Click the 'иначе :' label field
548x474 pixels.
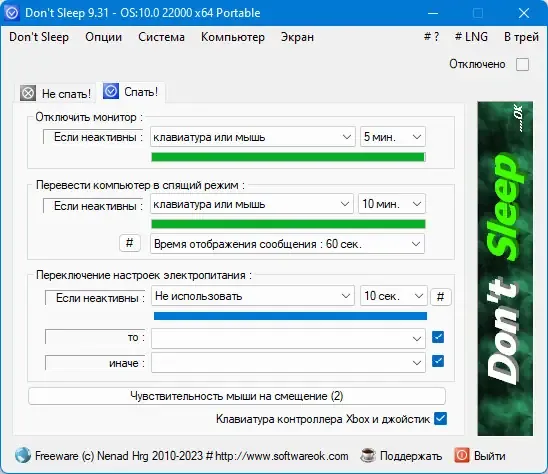click(95, 363)
